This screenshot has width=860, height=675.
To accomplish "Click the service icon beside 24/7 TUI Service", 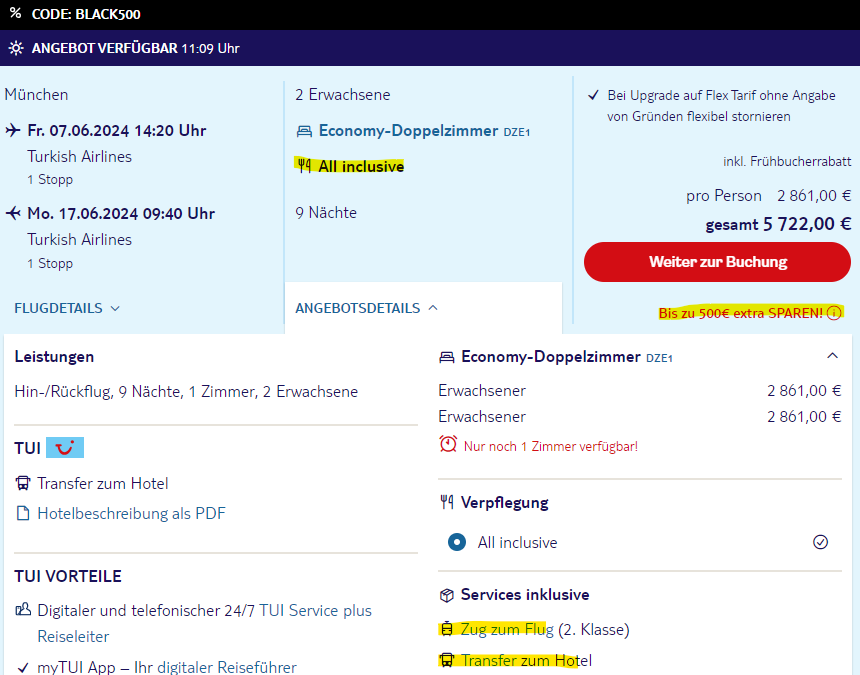I will 23,610.
